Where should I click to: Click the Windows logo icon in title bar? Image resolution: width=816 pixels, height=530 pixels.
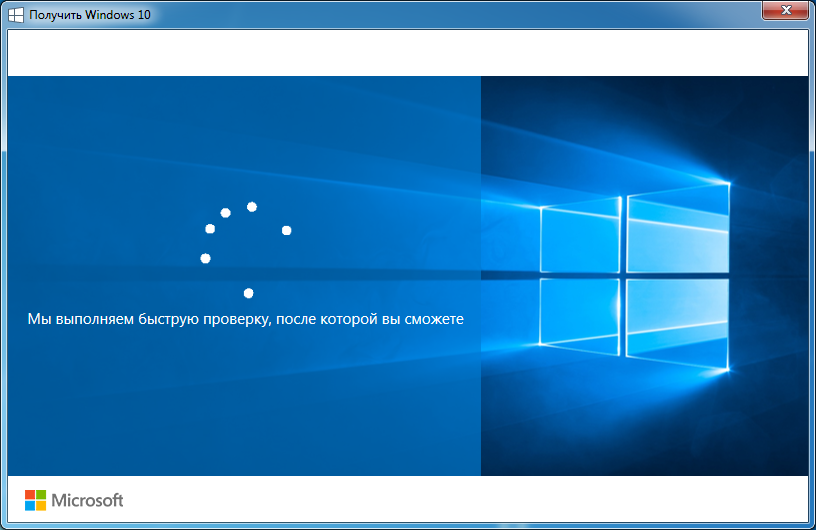click(16, 15)
